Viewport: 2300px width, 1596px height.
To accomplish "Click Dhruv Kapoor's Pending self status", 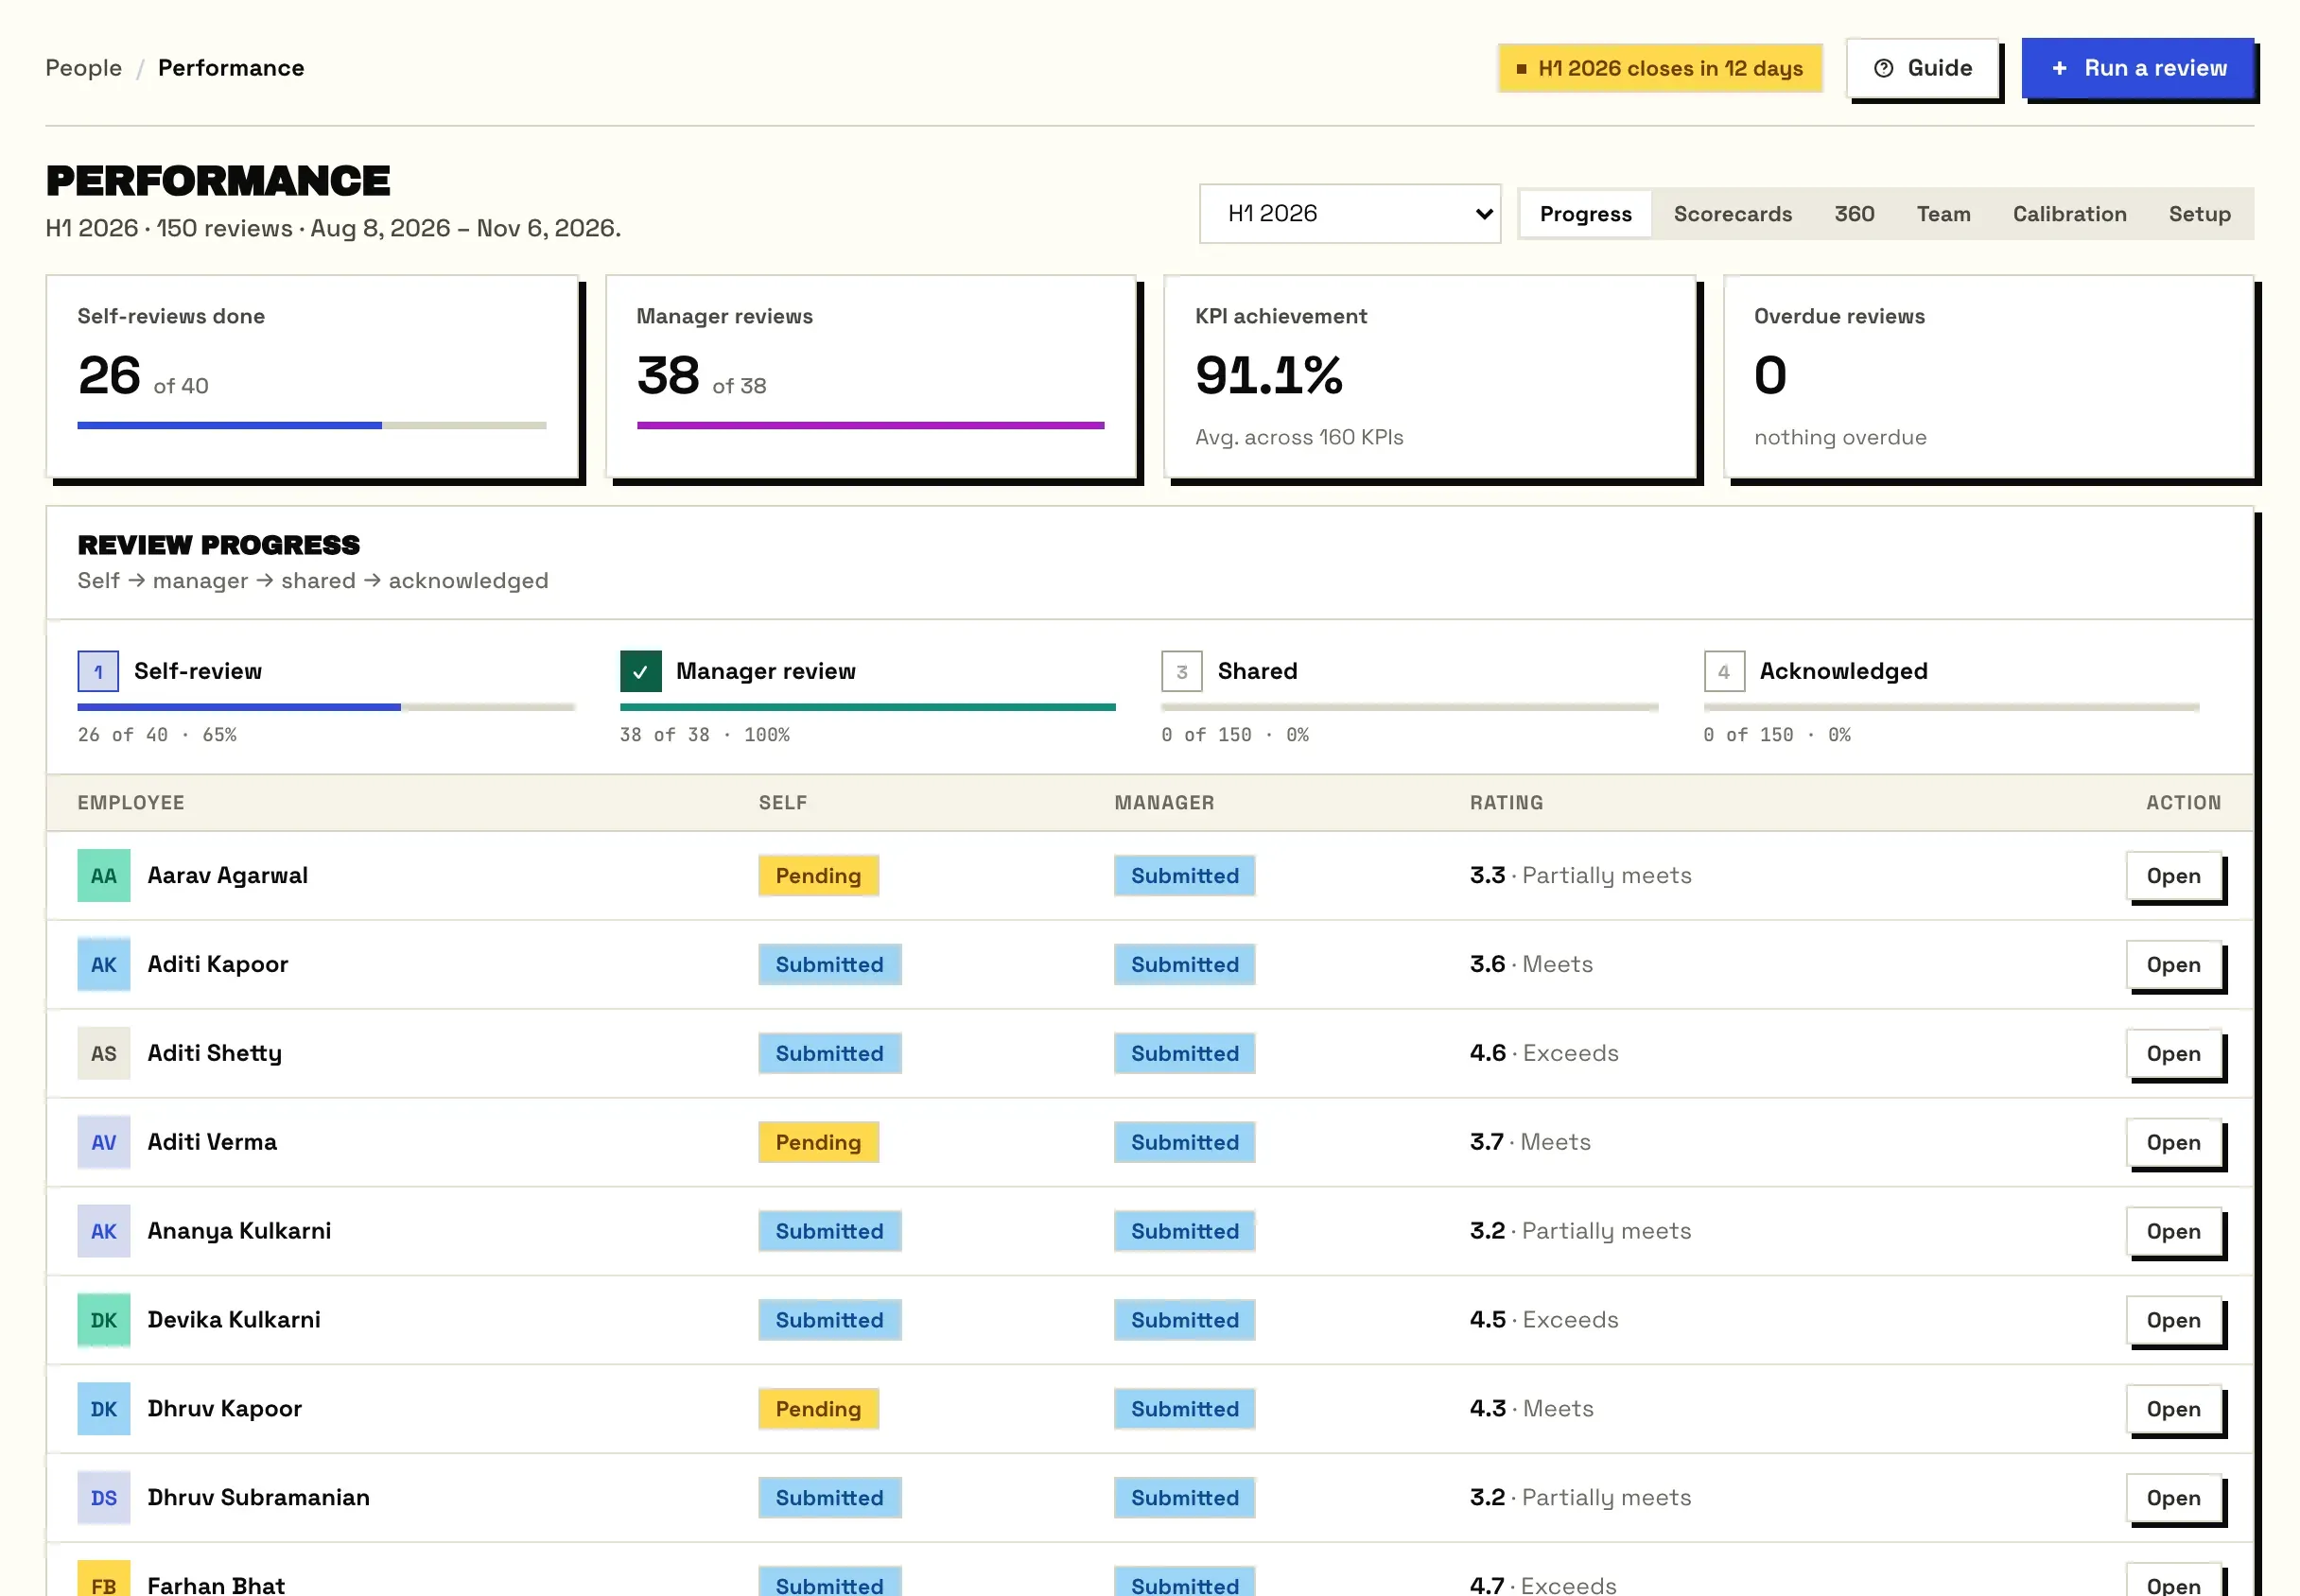I will [818, 1410].
